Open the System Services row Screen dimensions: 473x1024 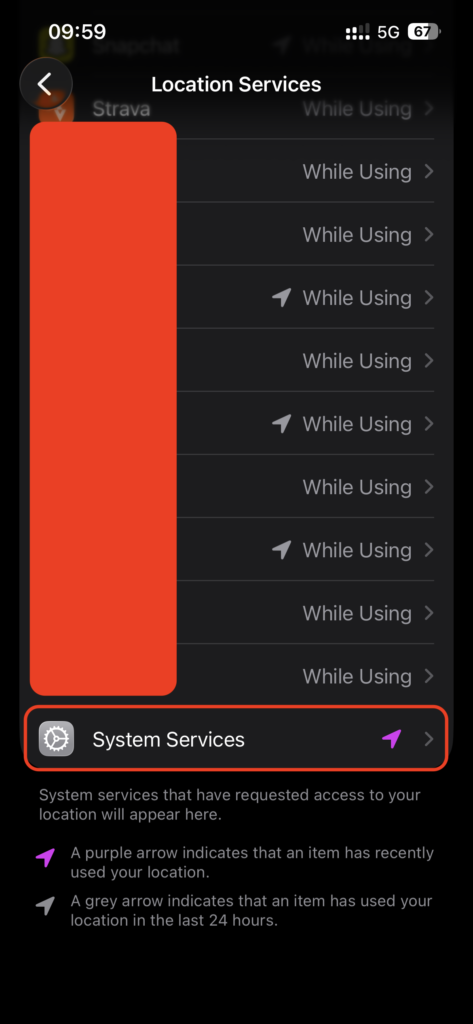coord(236,739)
